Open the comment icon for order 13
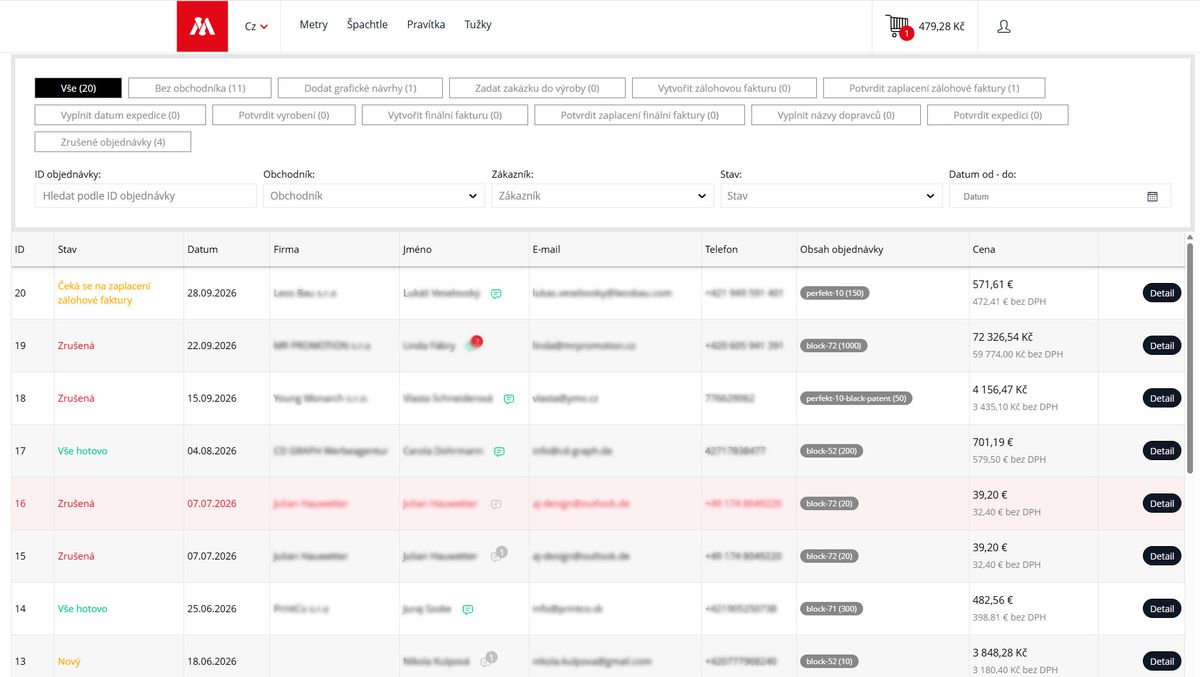The image size is (1200, 677). [x=488, y=660]
